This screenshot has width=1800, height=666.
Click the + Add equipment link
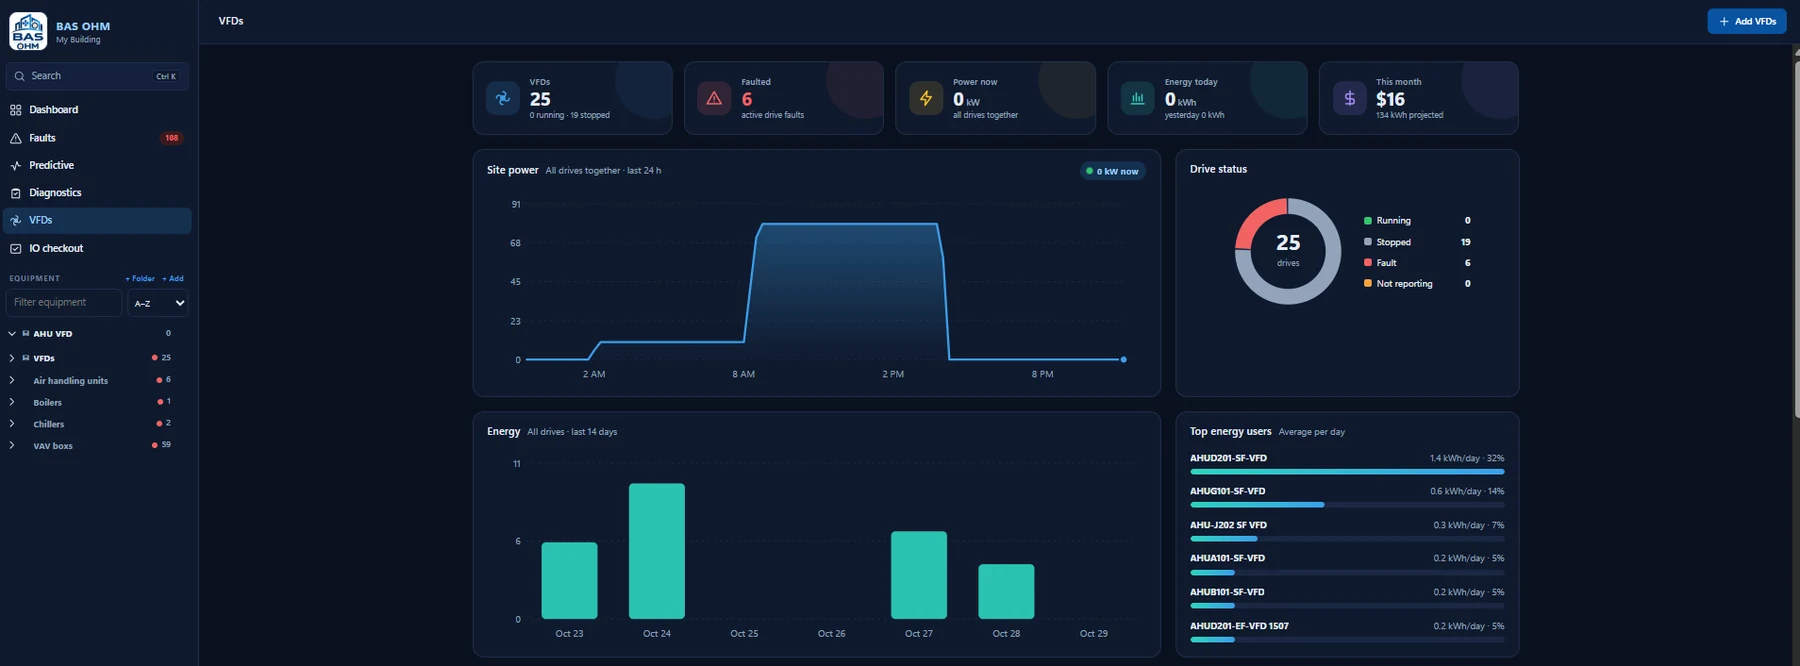click(173, 279)
